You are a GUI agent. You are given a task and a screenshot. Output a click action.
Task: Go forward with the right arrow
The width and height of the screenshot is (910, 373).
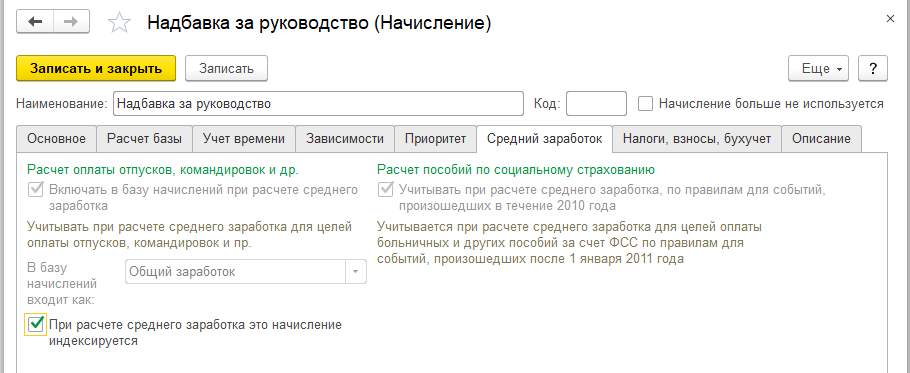click(x=71, y=21)
